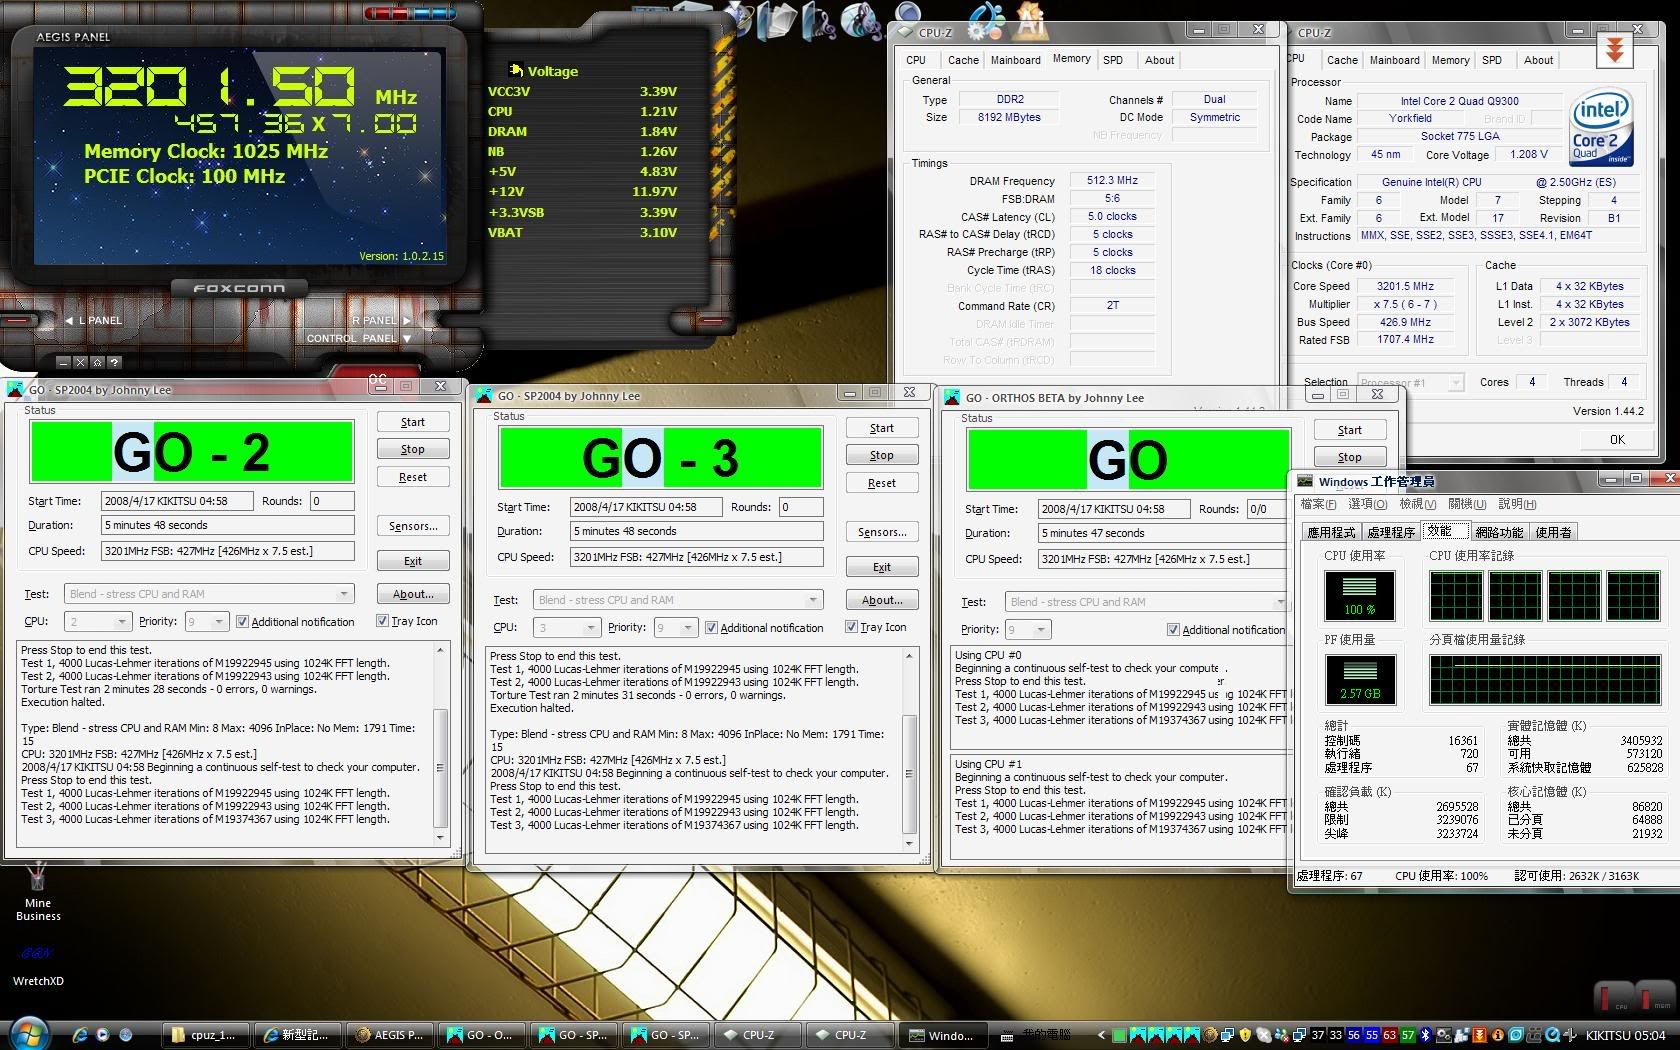The width and height of the screenshot is (1680, 1050).
Task: Click CPU usage 100% meter in Task Manager
Action: [x=1359, y=594]
